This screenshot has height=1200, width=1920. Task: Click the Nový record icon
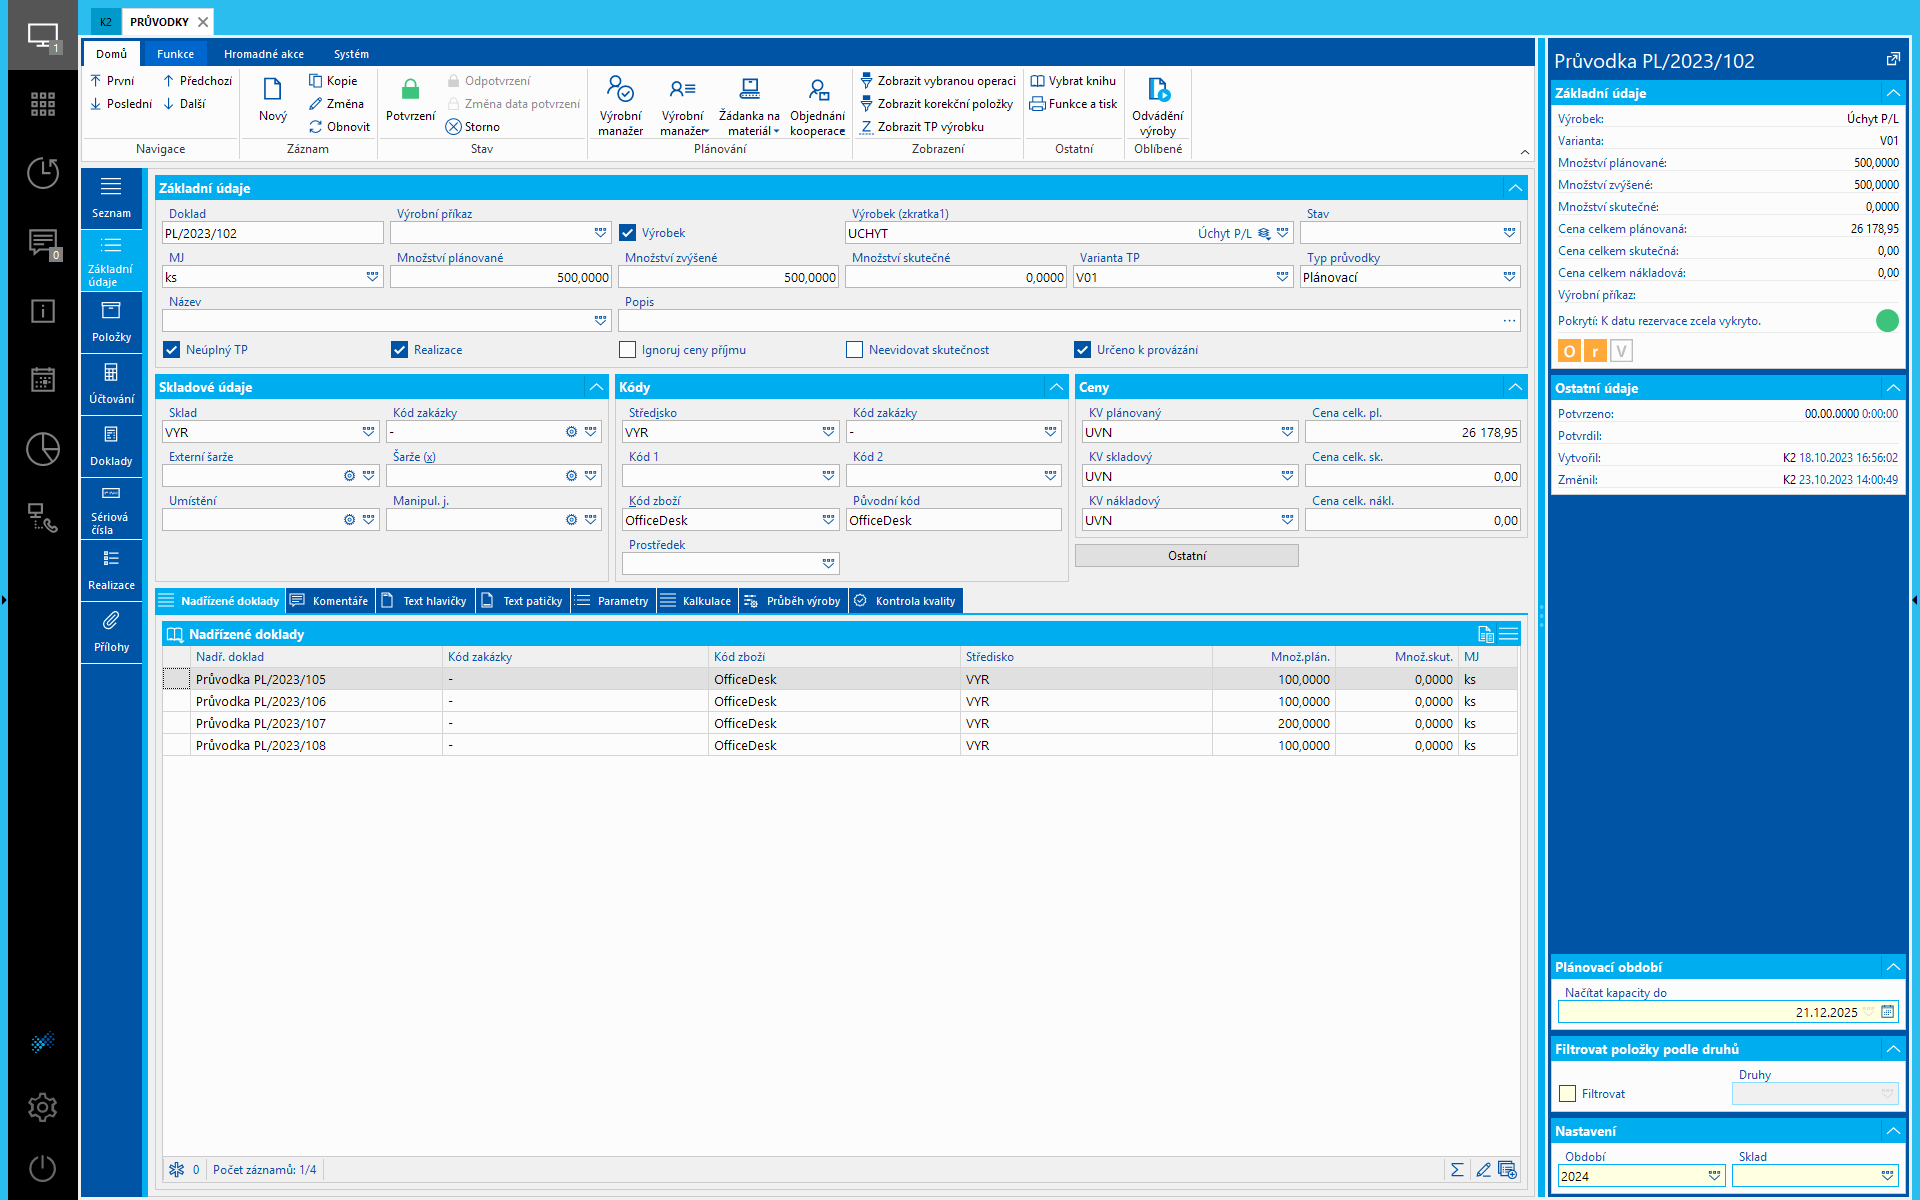click(272, 91)
